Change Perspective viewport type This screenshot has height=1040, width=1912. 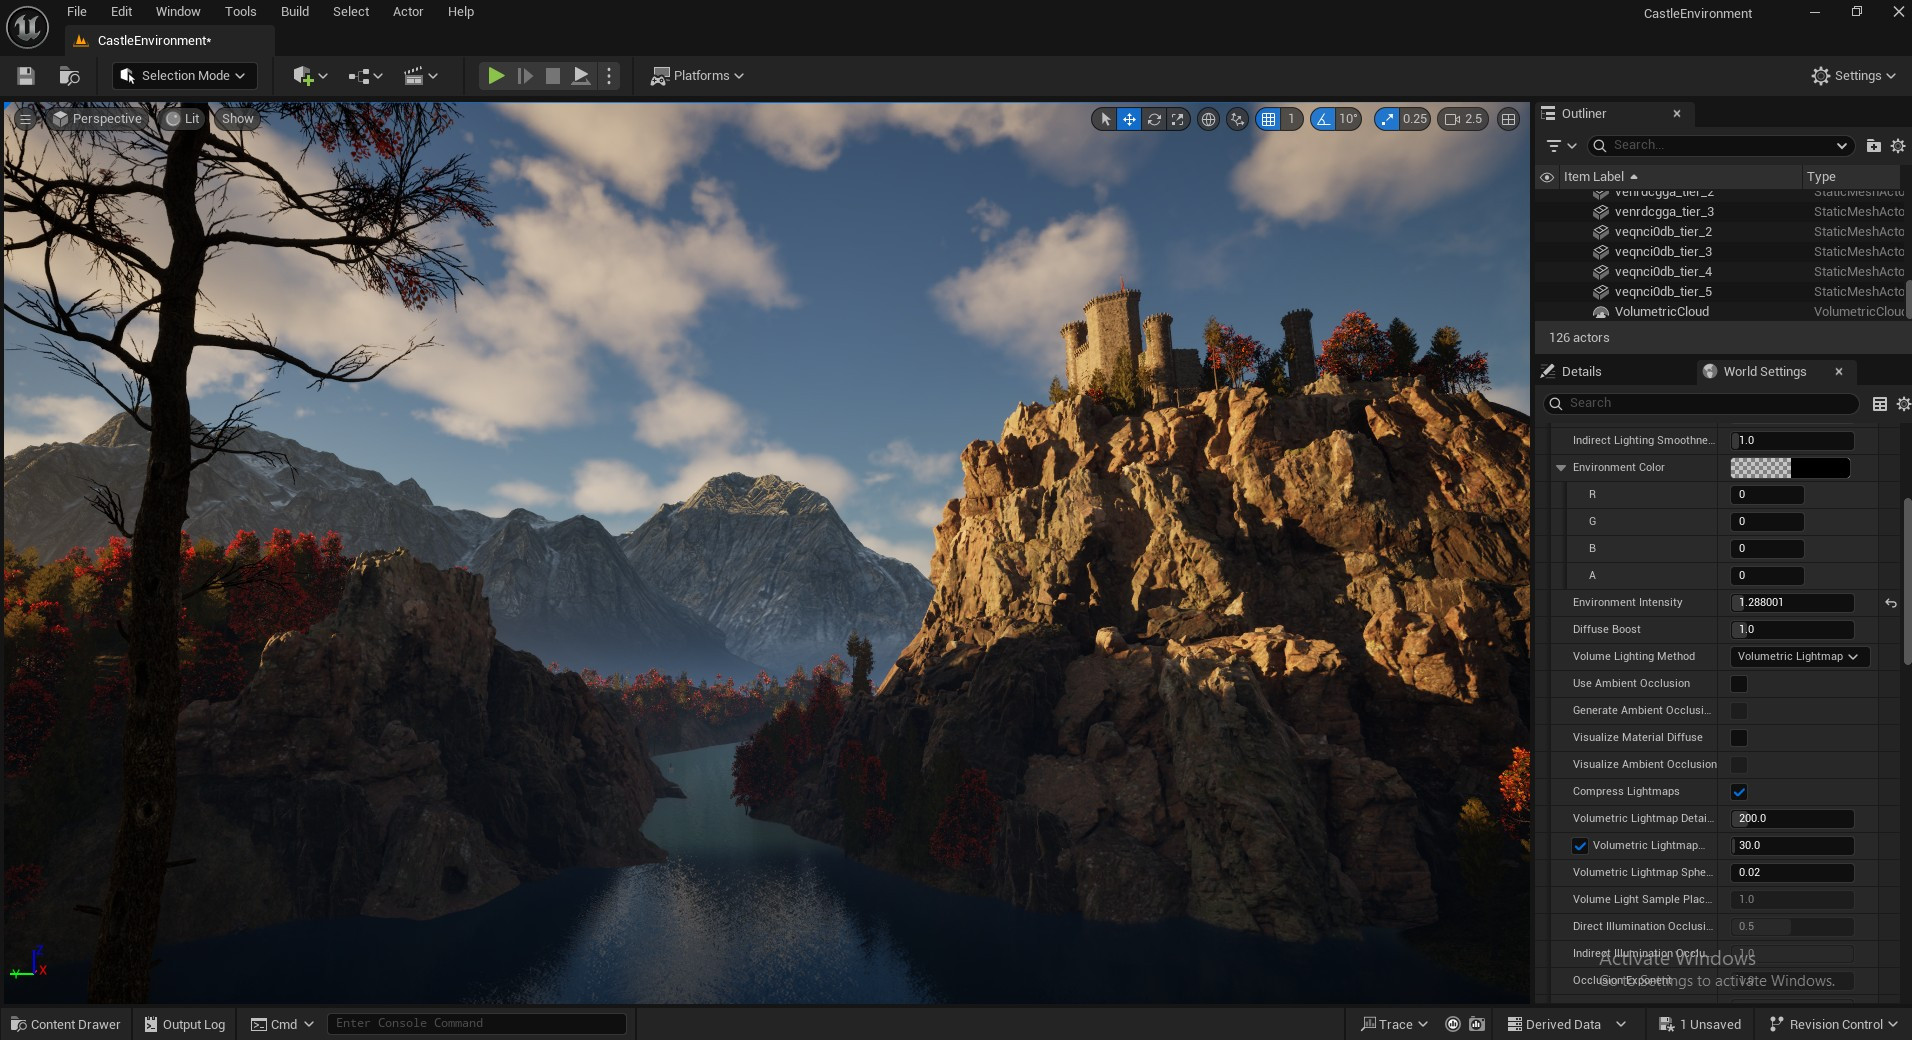(x=98, y=119)
